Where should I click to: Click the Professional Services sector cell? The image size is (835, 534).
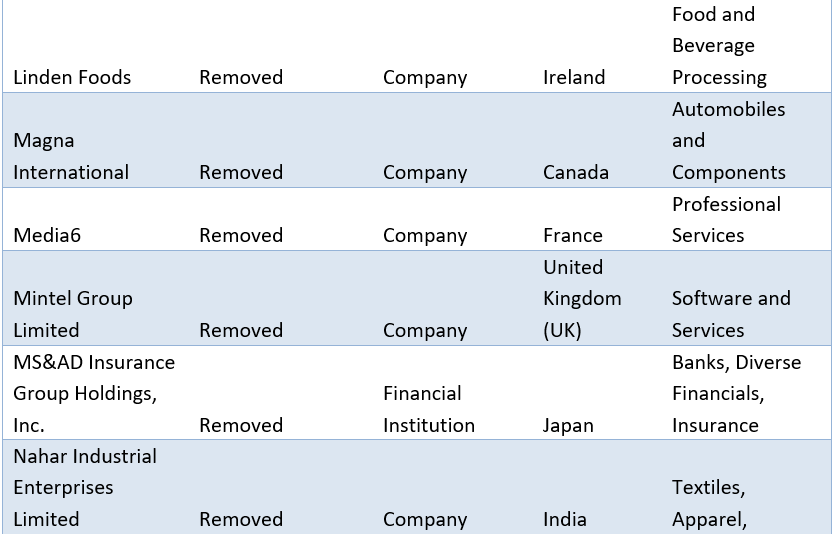[726, 219]
